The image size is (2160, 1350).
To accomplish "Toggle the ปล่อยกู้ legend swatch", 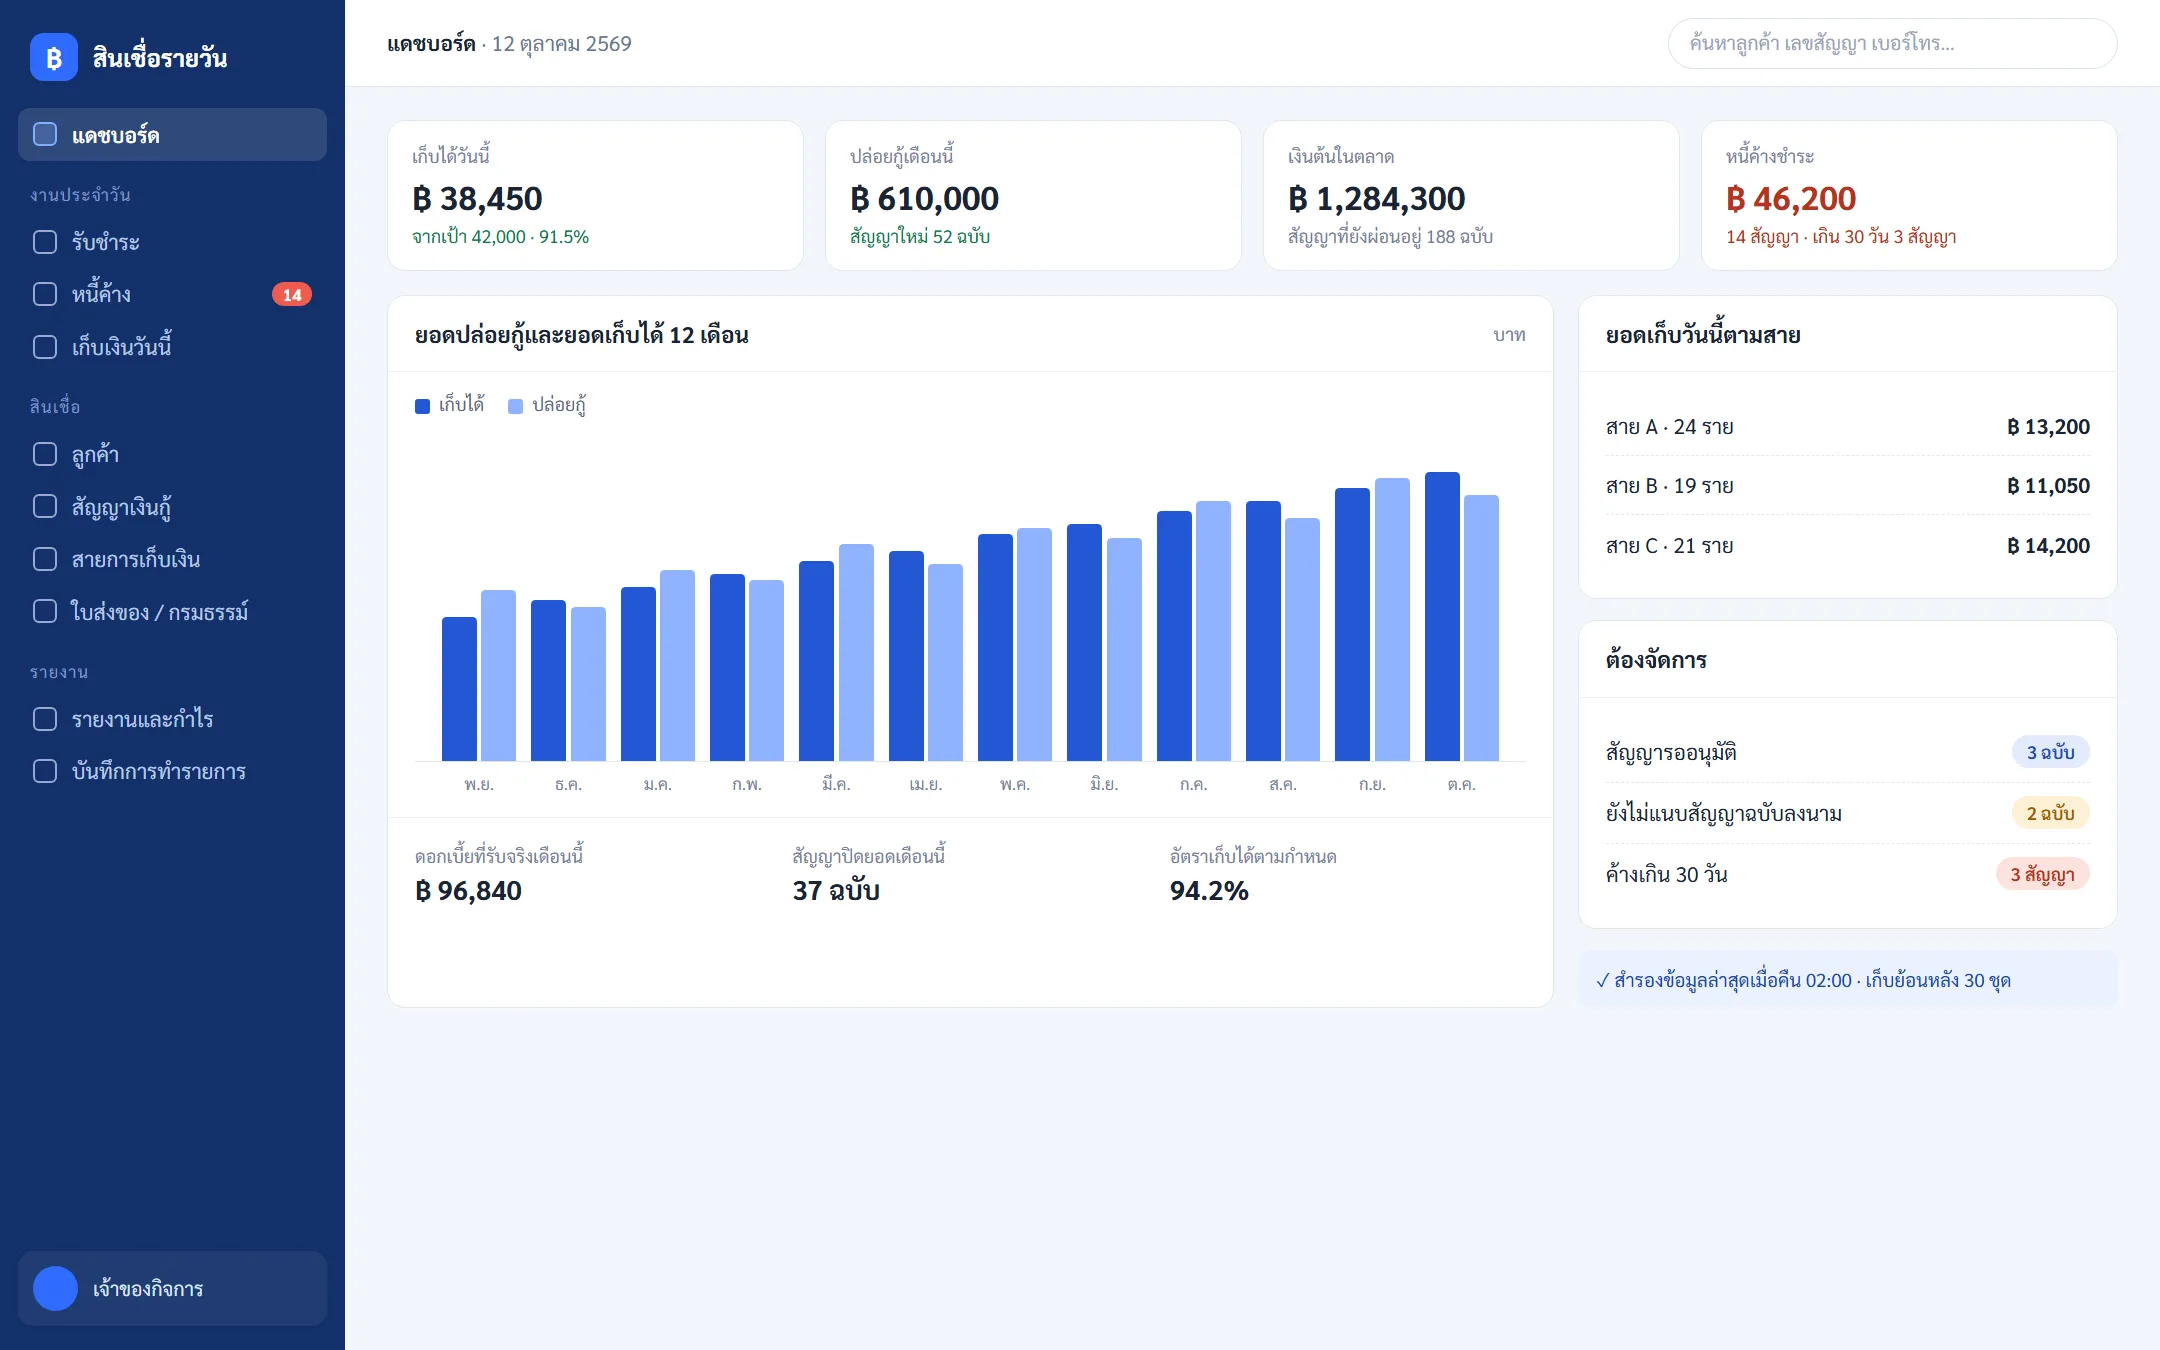I will [x=515, y=406].
